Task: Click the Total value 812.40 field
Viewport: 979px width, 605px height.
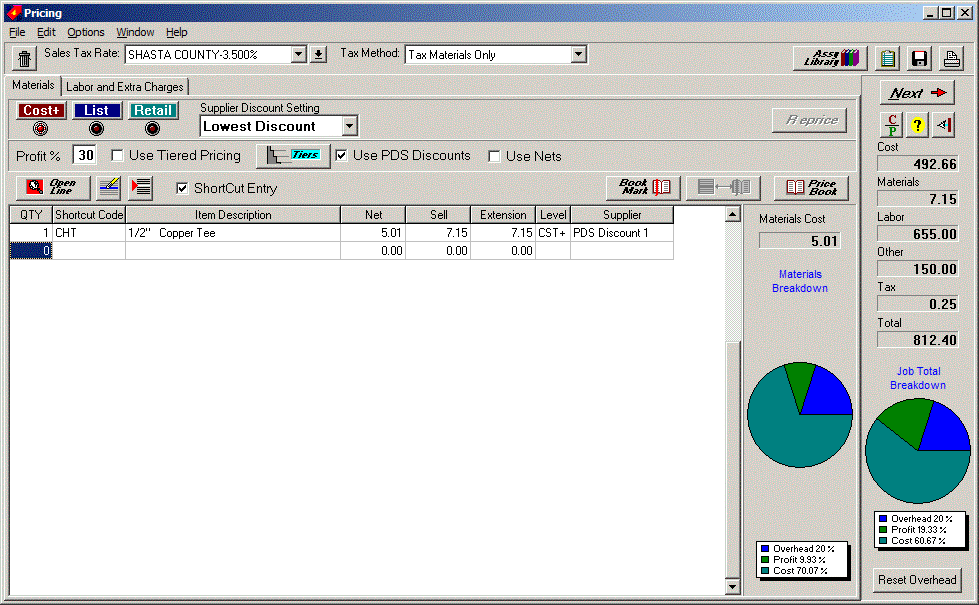Action: pos(917,340)
